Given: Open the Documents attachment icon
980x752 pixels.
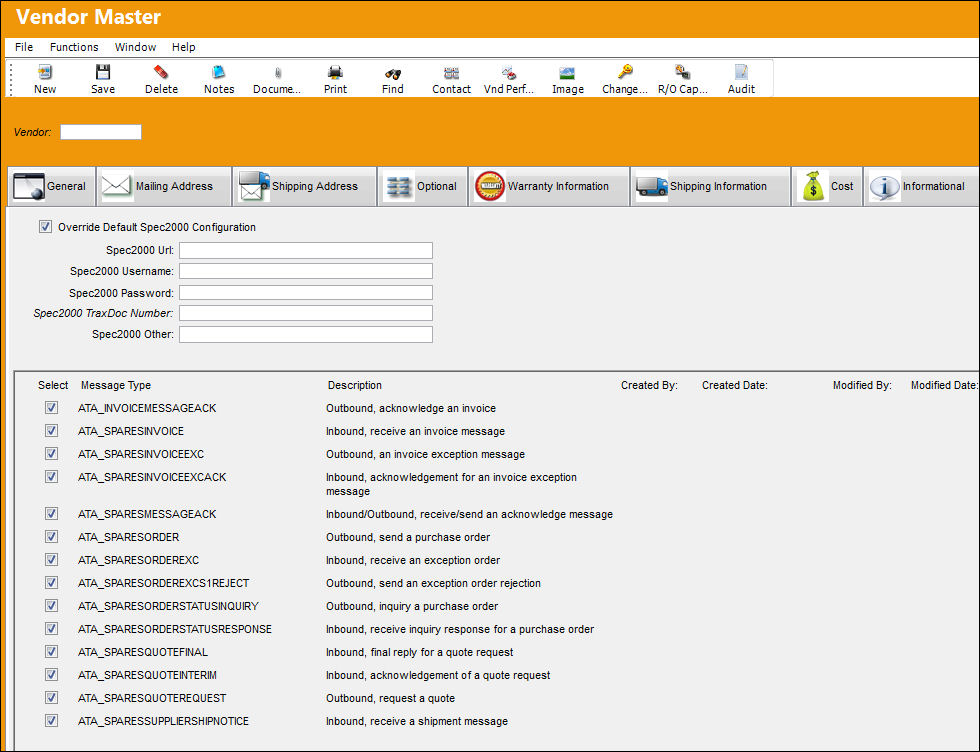Looking at the screenshot, I should pyautogui.click(x=278, y=73).
